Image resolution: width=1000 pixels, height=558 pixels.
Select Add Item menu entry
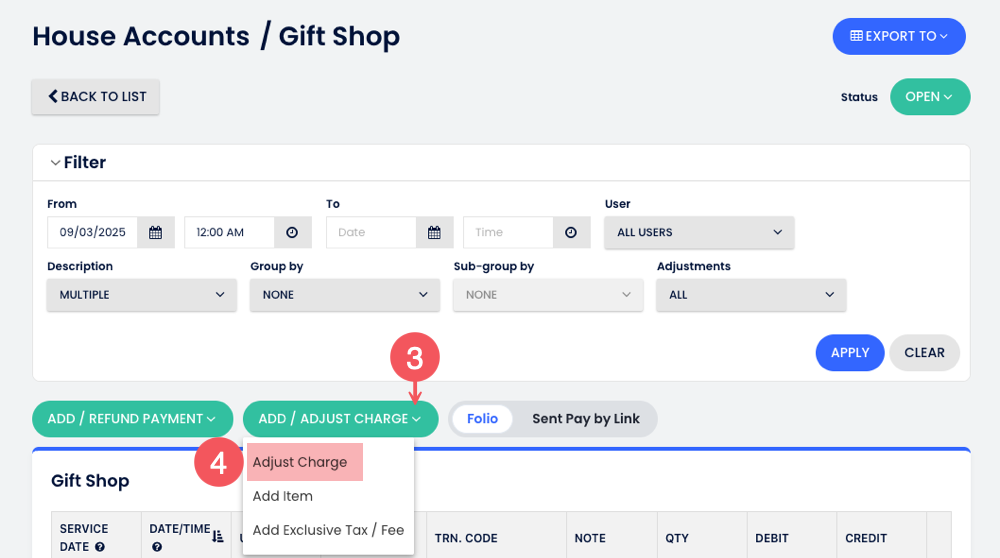click(283, 496)
